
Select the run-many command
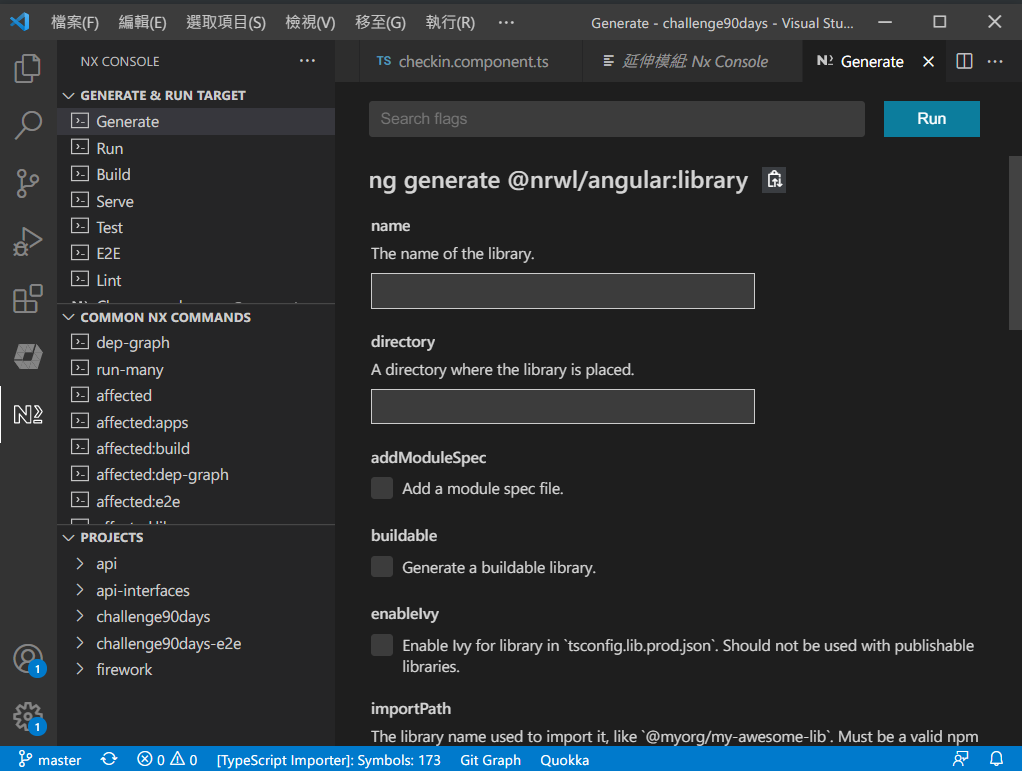point(196,370)
